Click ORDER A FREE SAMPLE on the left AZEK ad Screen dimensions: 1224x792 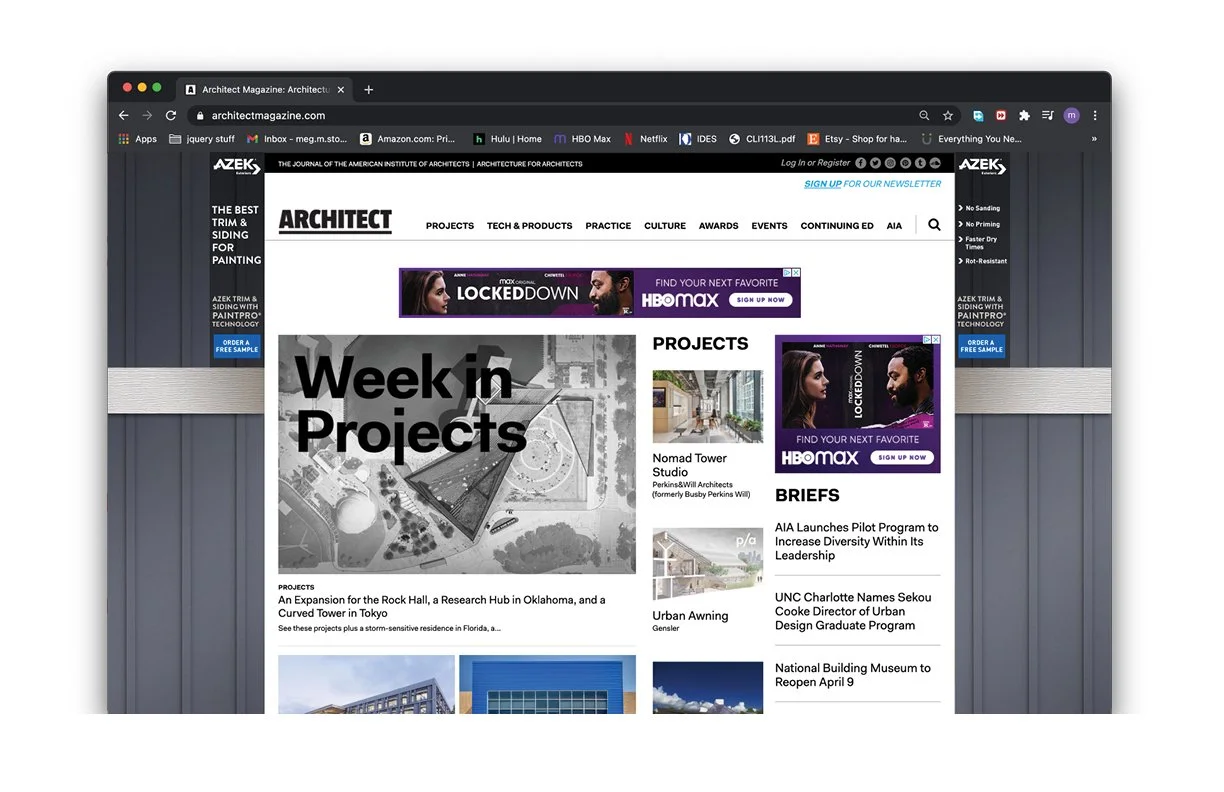click(236, 346)
